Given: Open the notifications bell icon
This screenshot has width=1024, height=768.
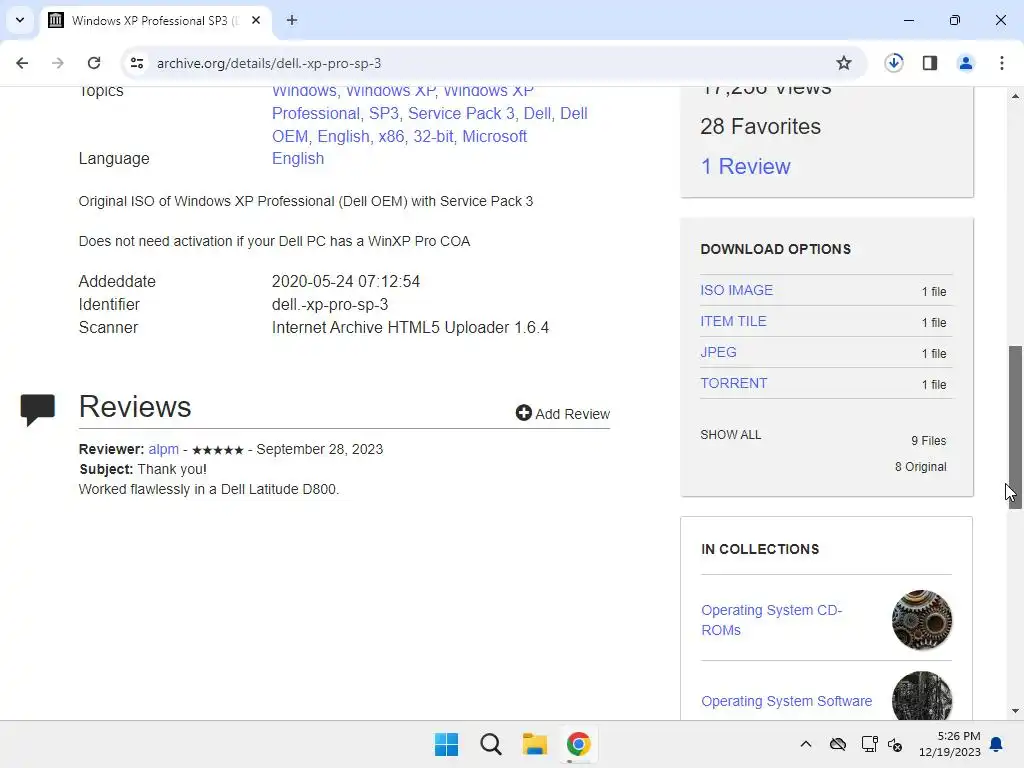Looking at the screenshot, I should click(997, 744).
